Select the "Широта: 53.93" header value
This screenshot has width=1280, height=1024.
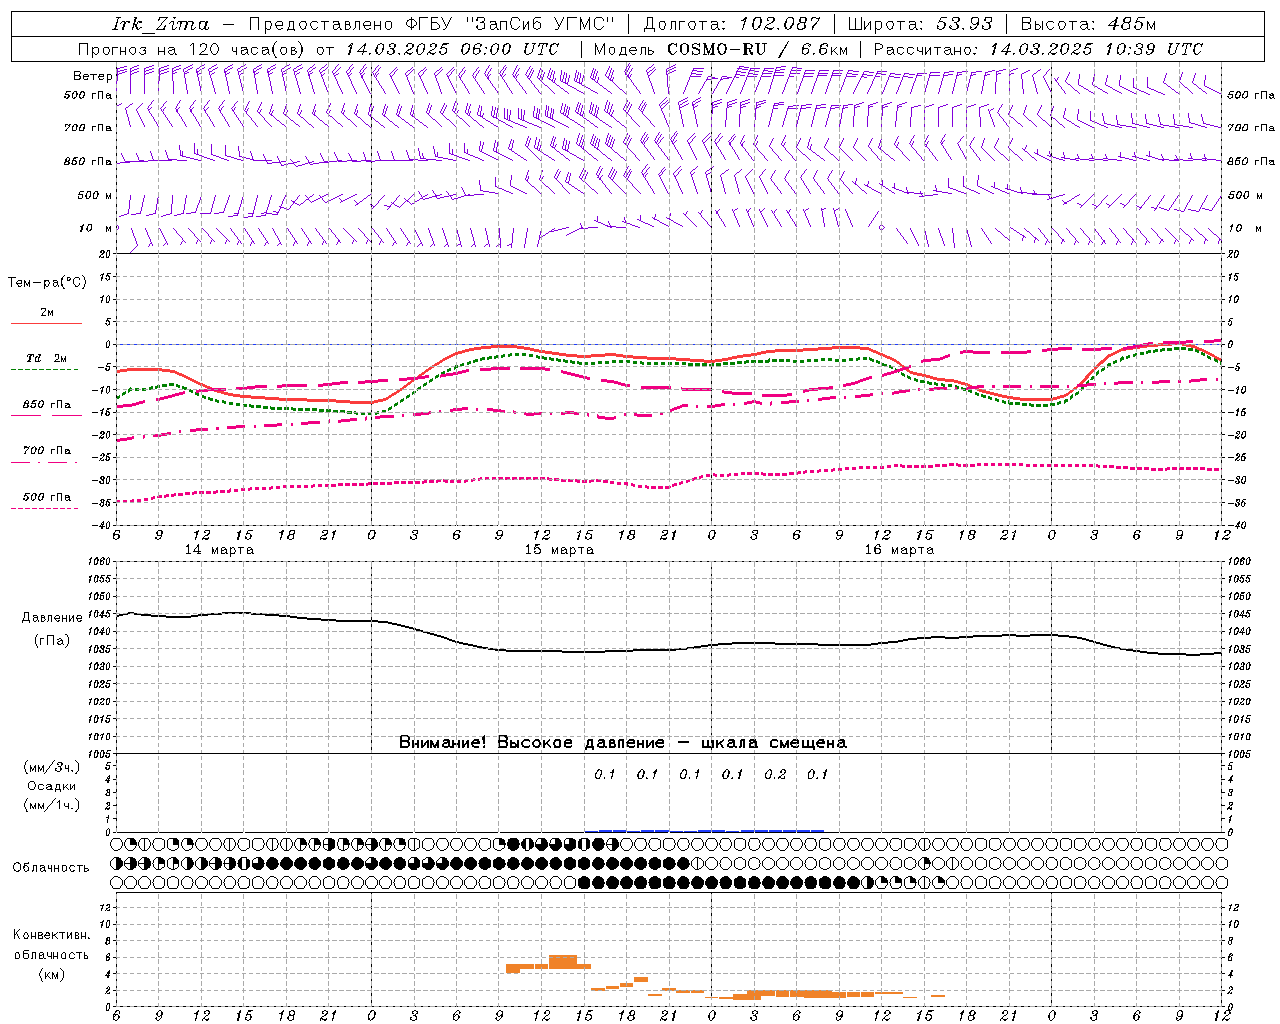(x=920, y=24)
